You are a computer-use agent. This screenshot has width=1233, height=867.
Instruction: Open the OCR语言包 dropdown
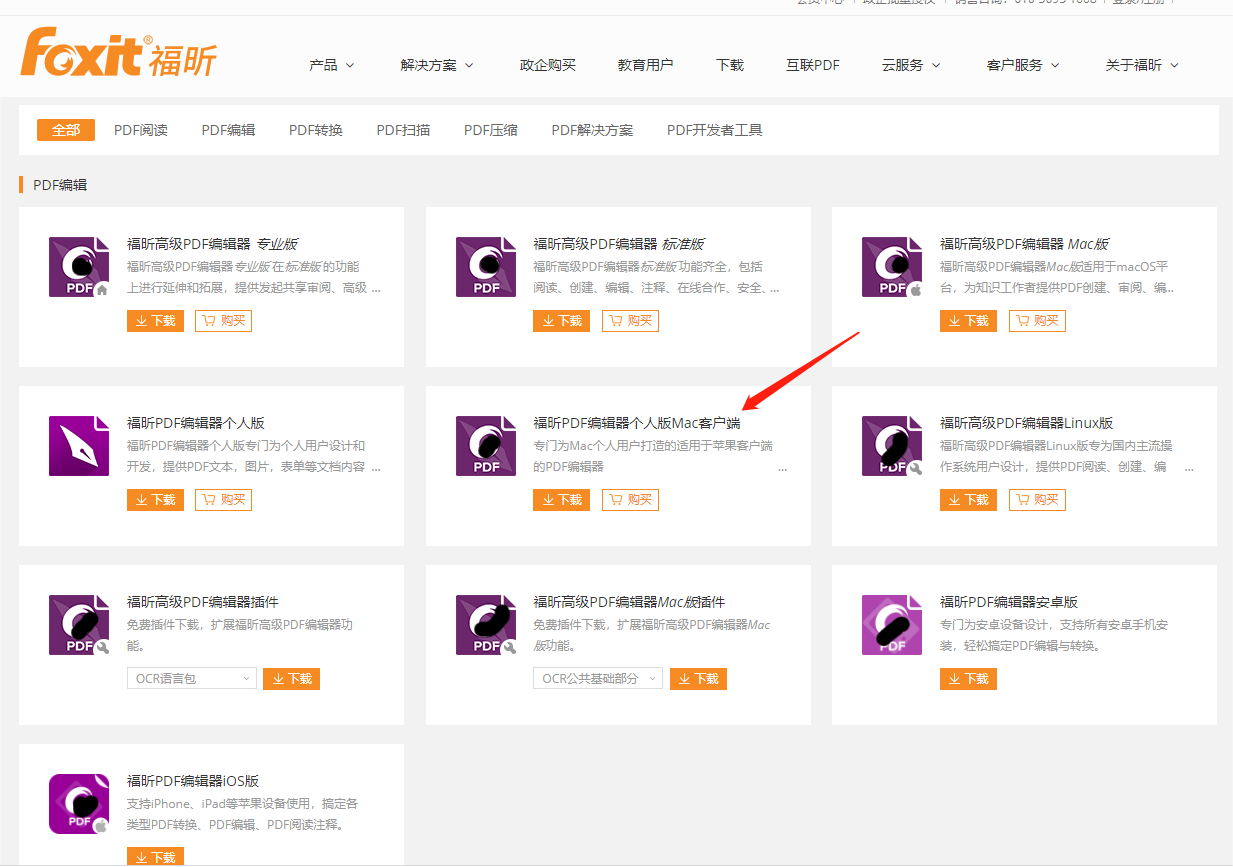point(192,679)
